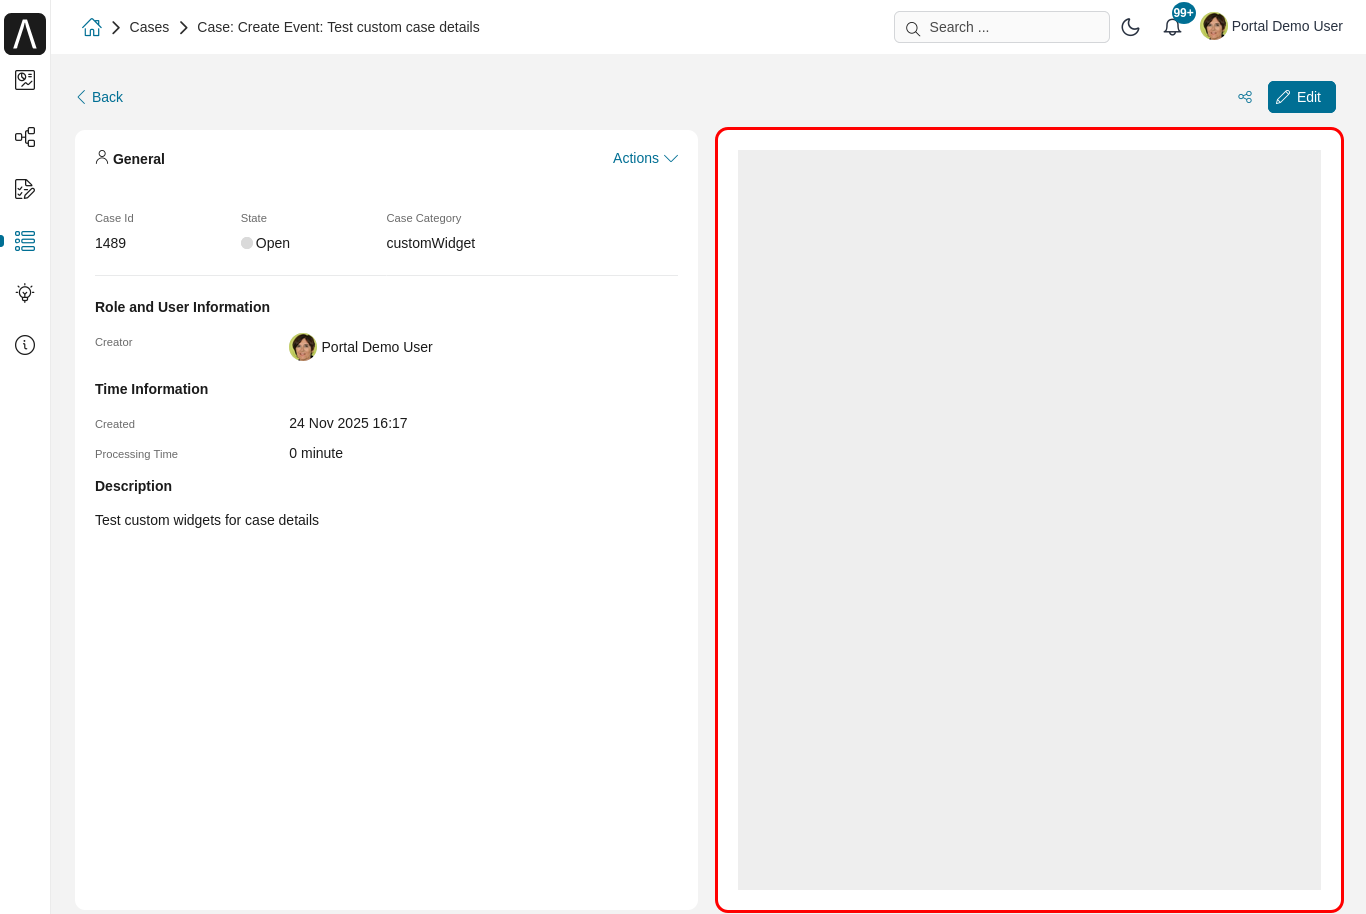The height and width of the screenshot is (914, 1366).
Task: Click the Portal Demo User avatar
Action: point(1213,26)
